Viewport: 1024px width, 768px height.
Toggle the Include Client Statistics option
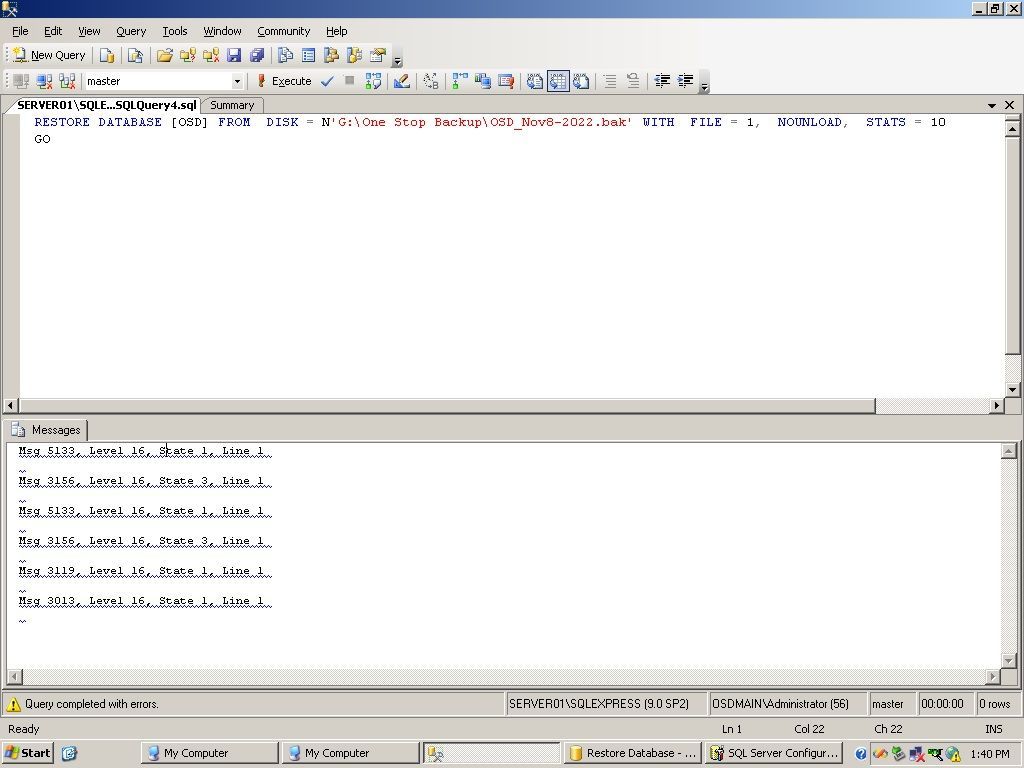[x=506, y=81]
